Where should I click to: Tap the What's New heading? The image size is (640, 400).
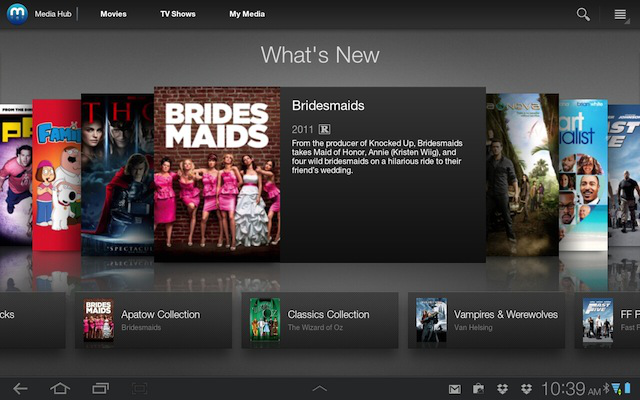click(x=320, y=55)
